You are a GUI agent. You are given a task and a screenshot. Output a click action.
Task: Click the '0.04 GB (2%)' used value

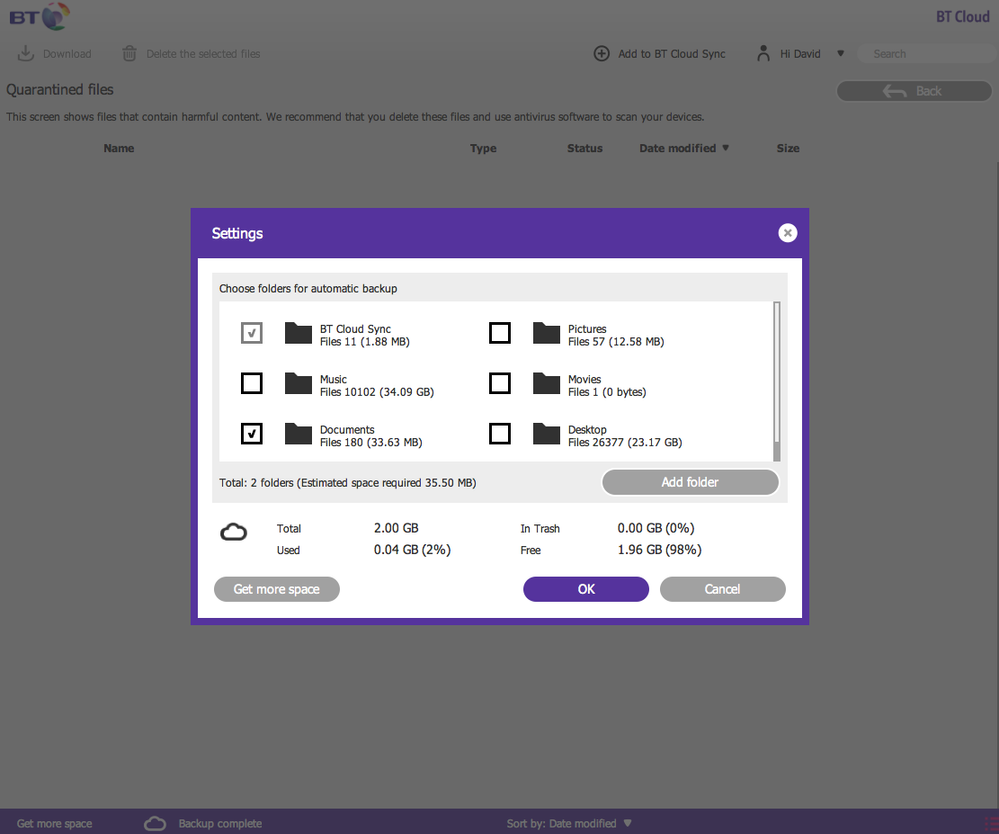point(412,549)
